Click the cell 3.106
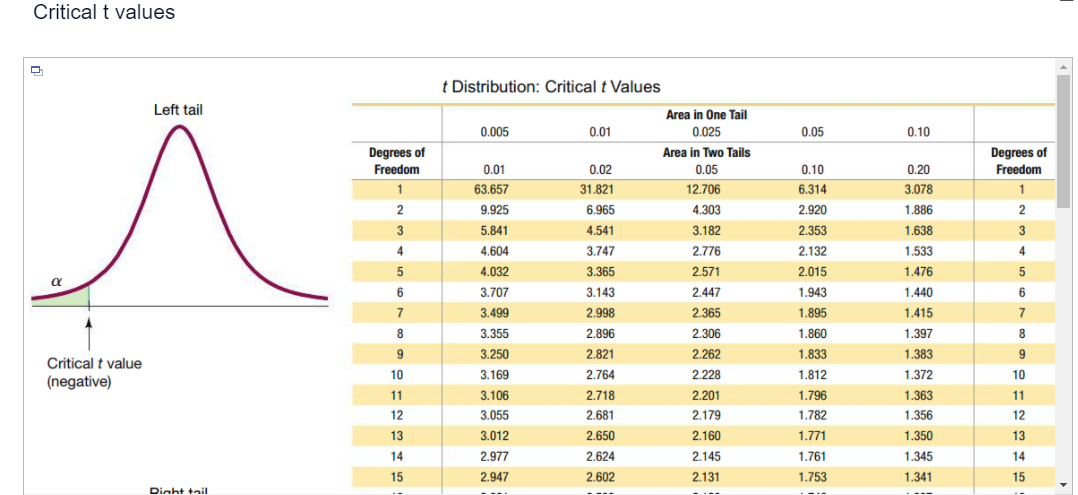The height and width of the screenshot is (495, 1078). click(x=494, y=395)
